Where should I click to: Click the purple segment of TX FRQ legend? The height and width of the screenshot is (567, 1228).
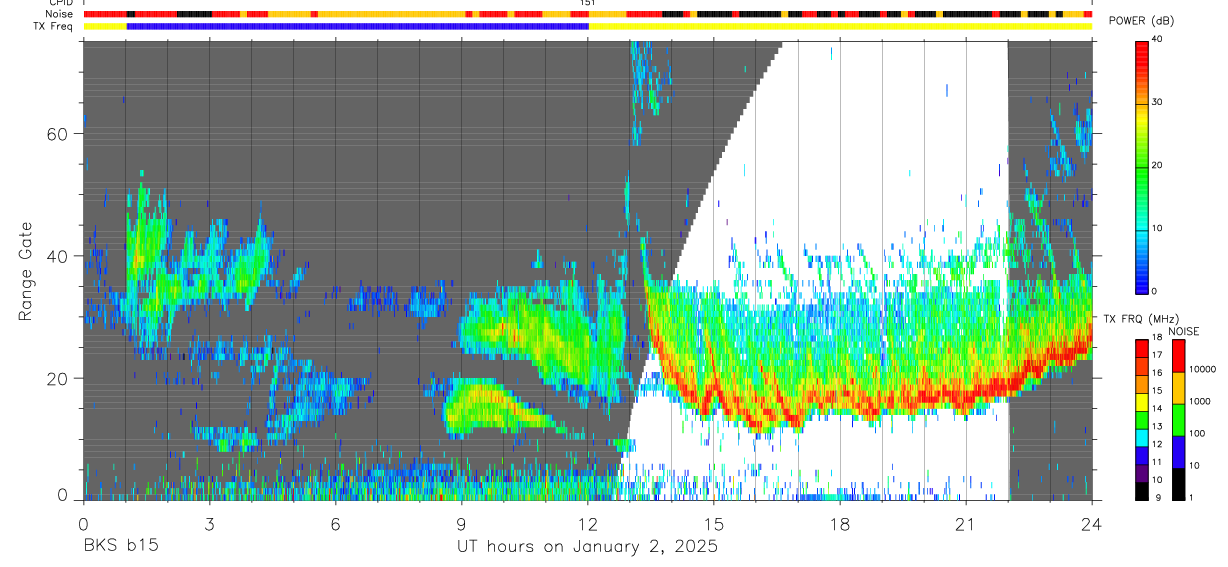[1141, 473]
